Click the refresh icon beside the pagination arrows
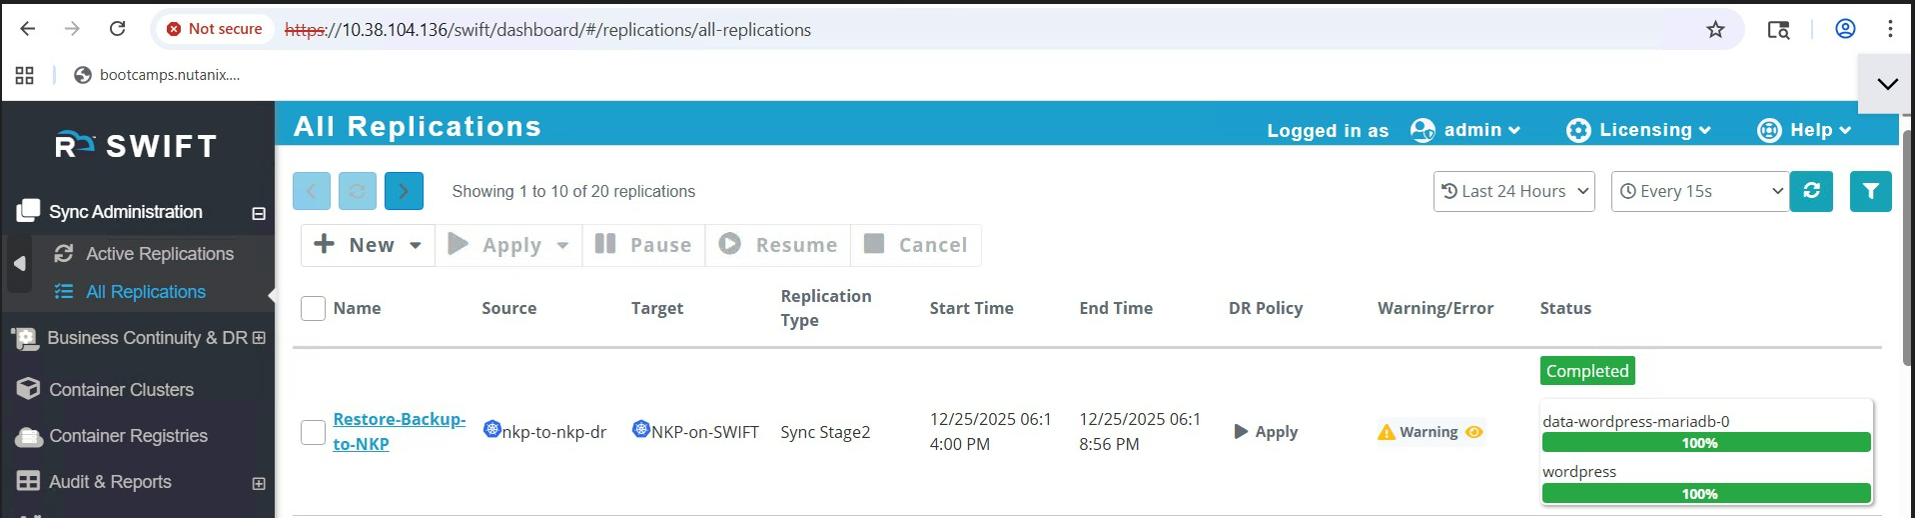Screen dimensions: 1915x518 point(357,191)
